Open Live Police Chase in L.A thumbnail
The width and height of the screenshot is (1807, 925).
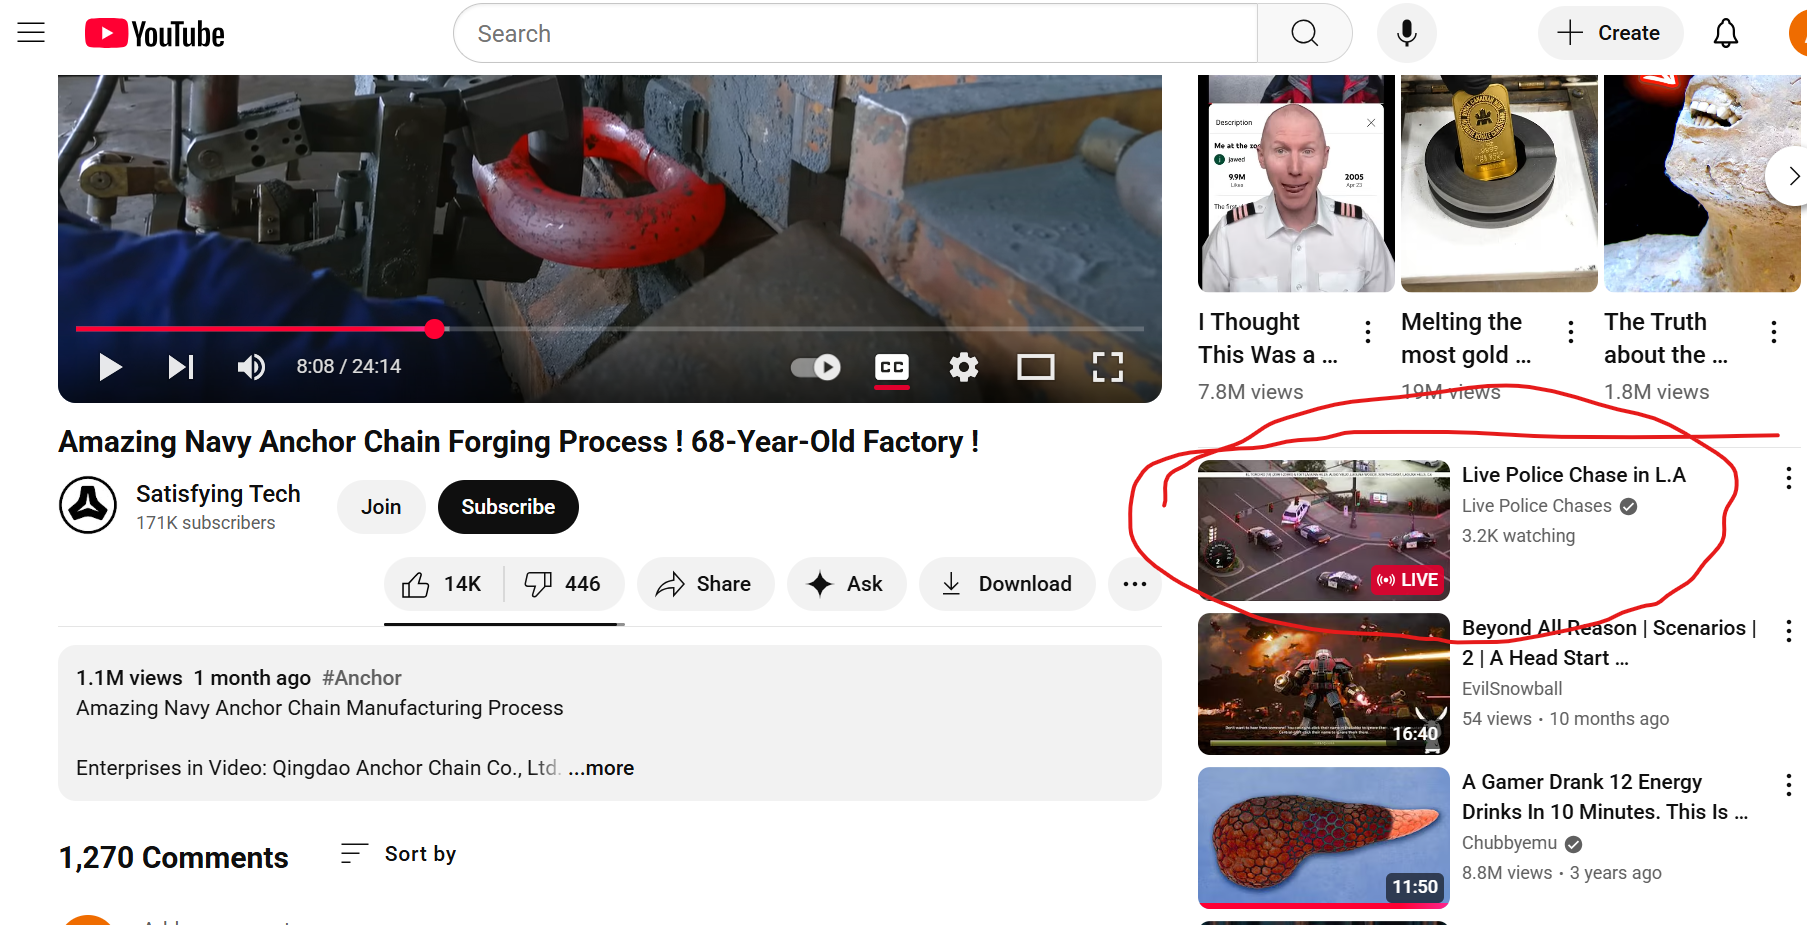point(1323,530)
